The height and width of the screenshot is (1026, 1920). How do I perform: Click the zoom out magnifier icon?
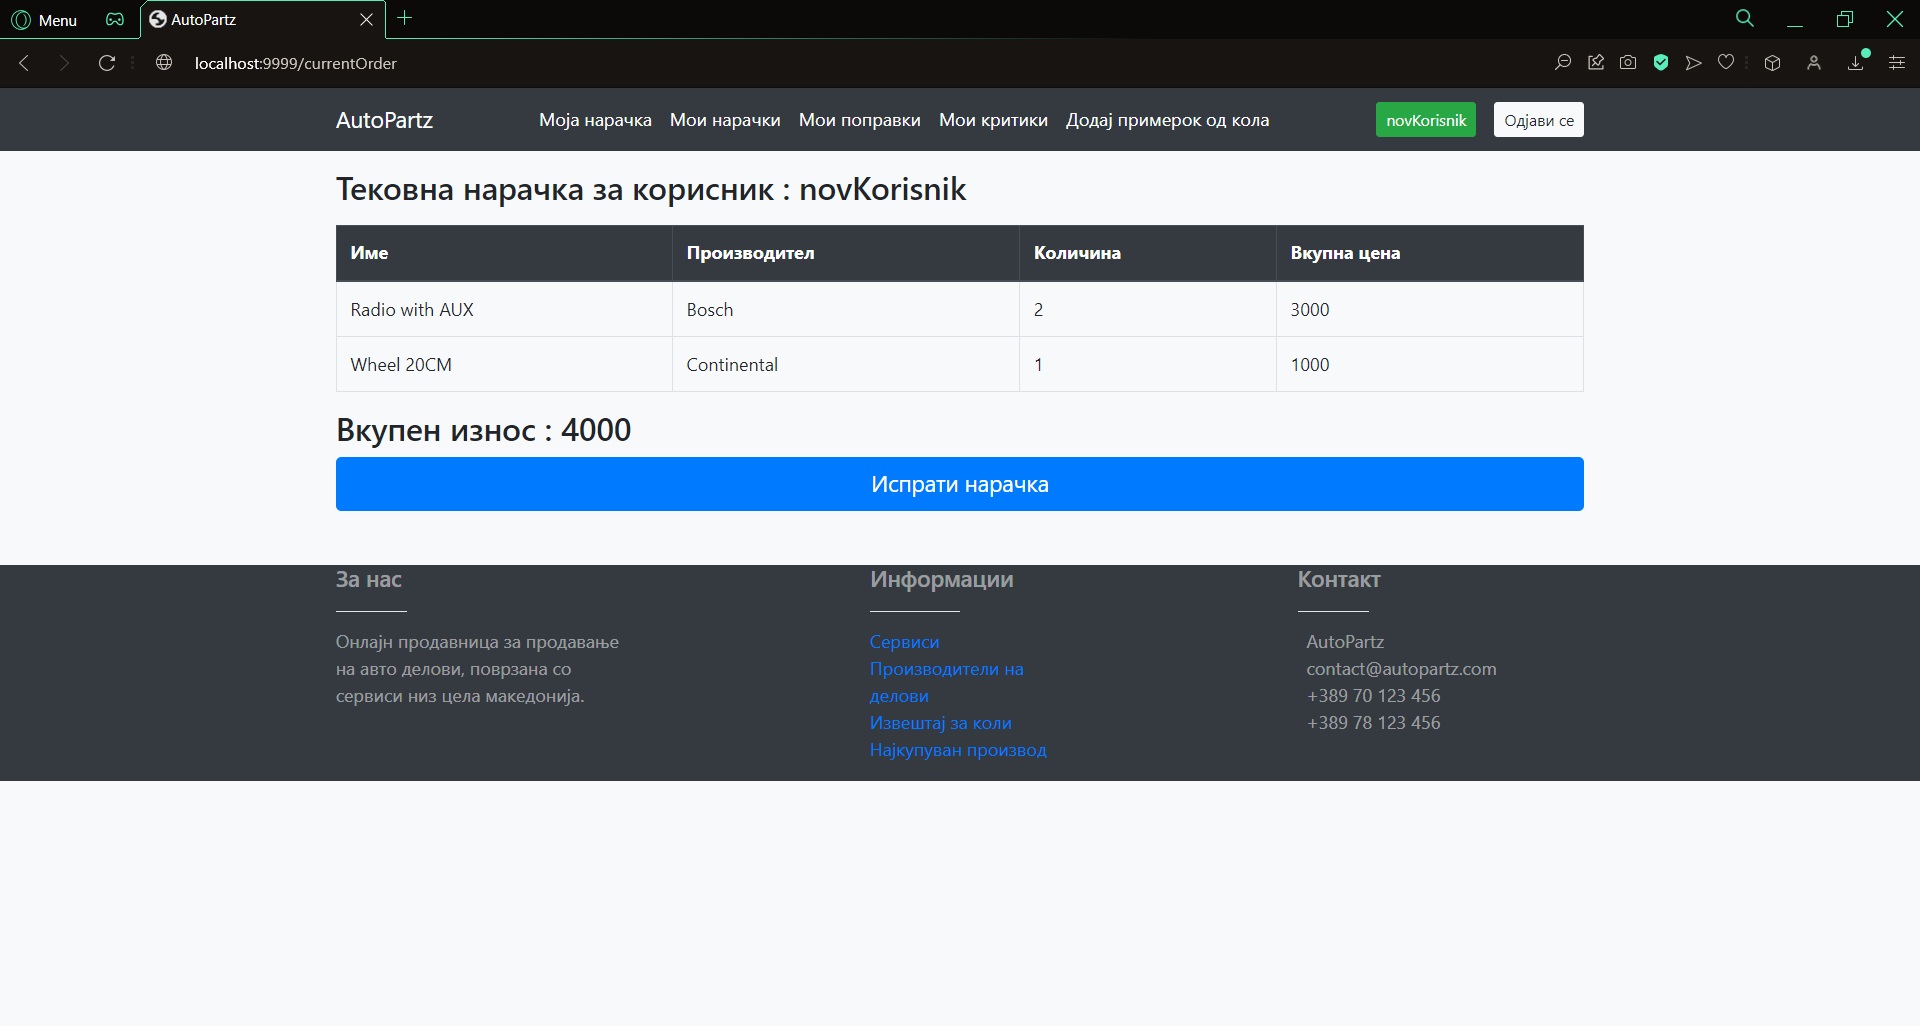coord(1563,63)
